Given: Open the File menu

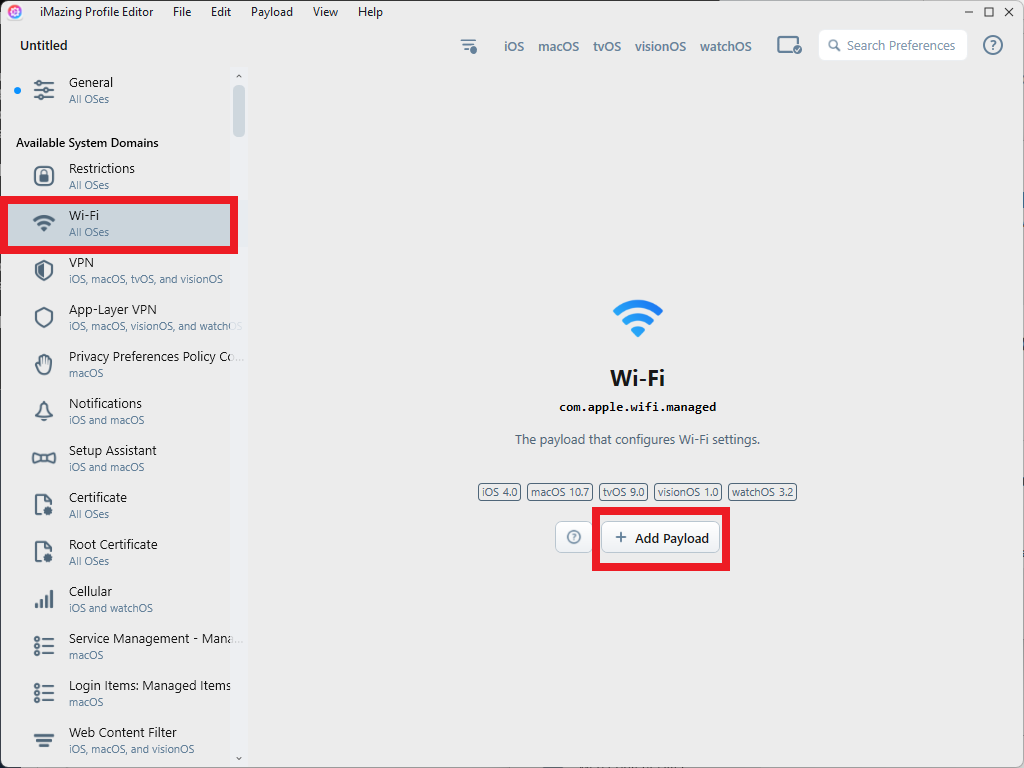Looking at the screenshot, I should 182,12.
